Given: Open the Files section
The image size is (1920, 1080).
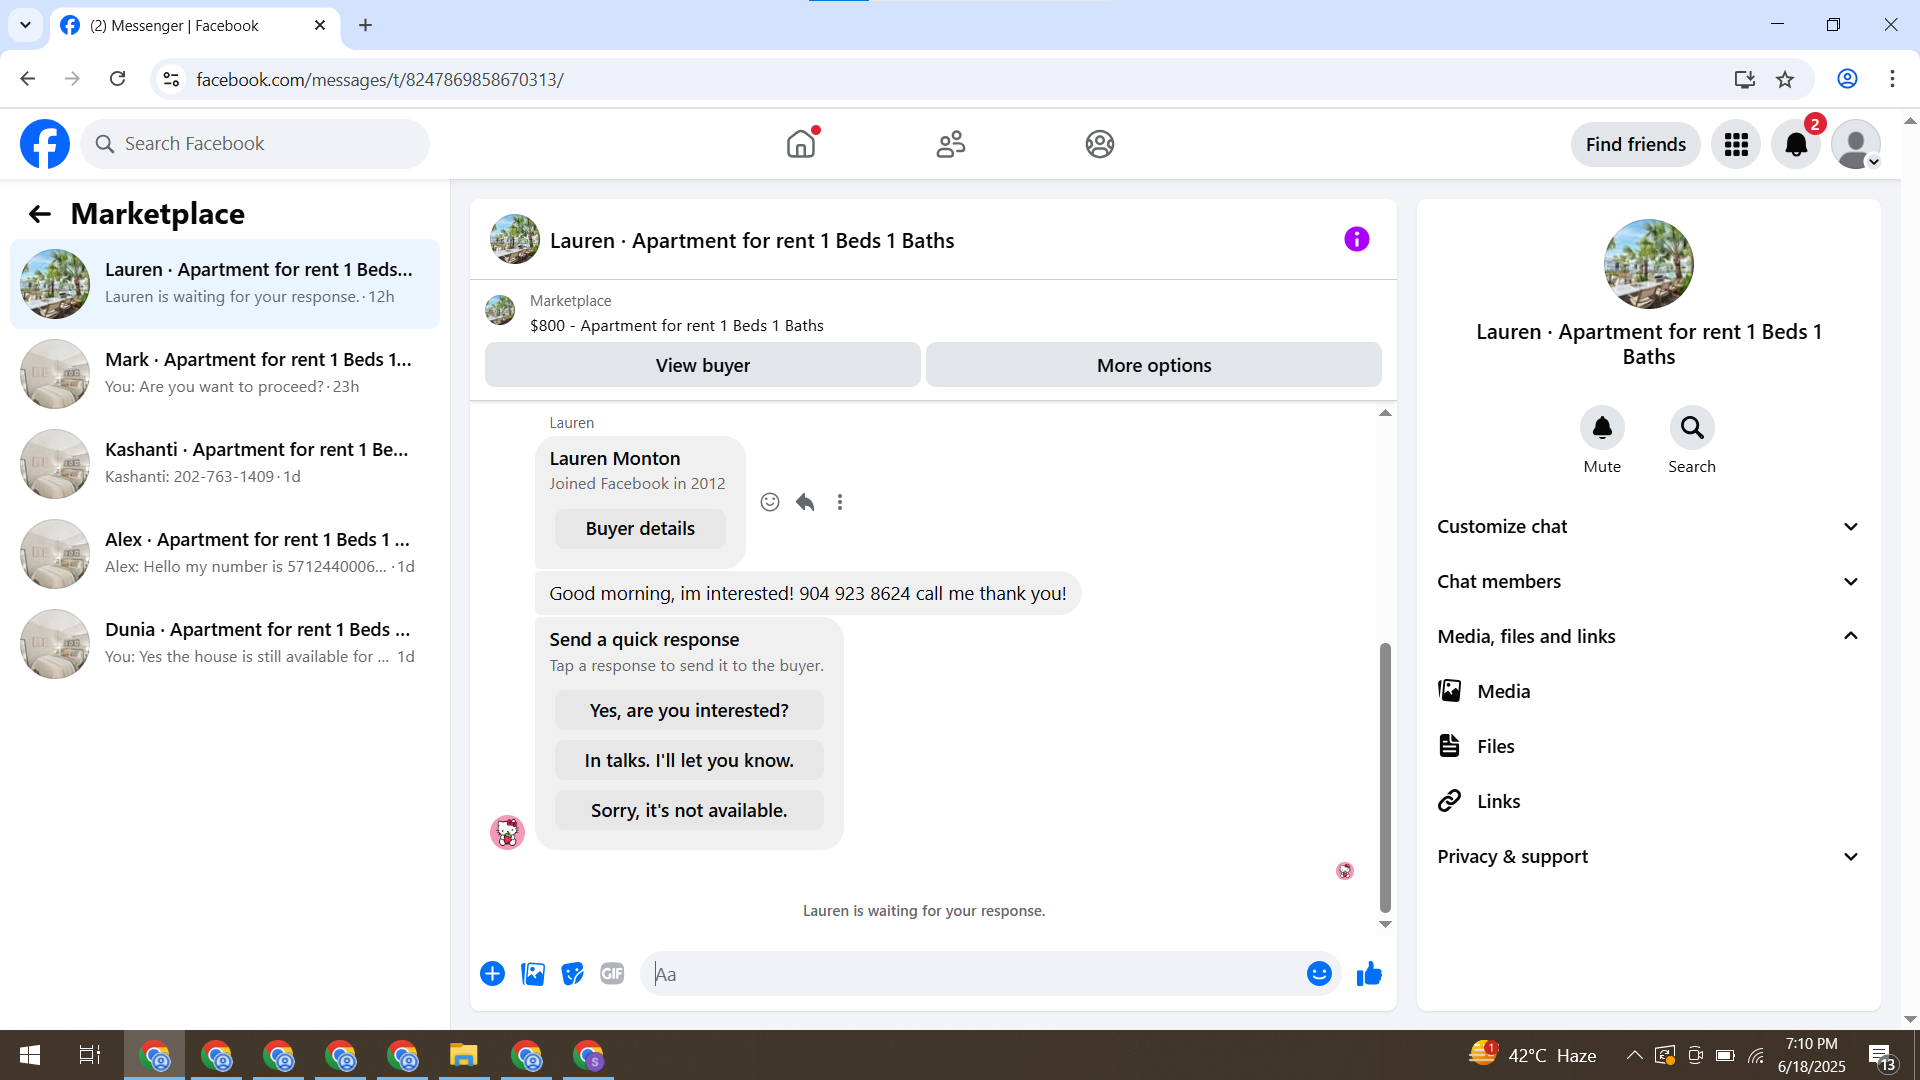Looking at the screenshot, I should [1649, 746].
